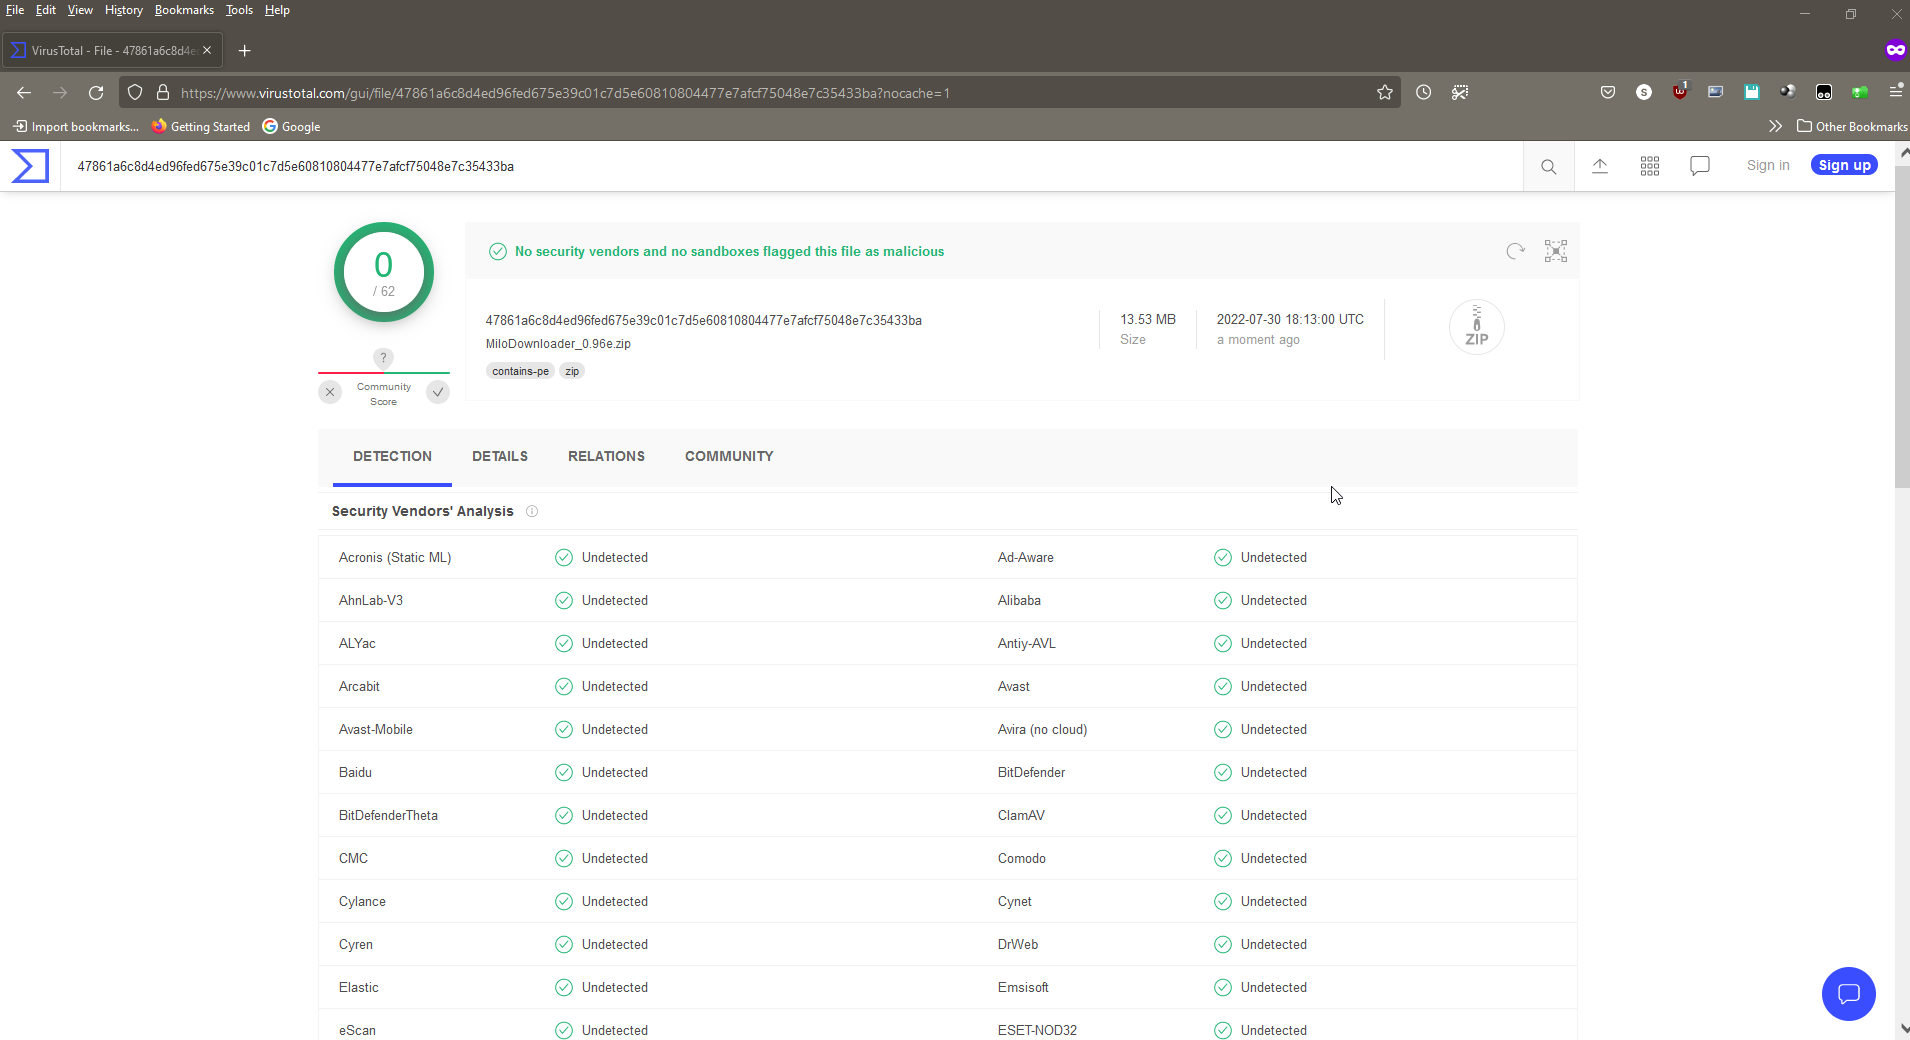Viewport: 1910px width, 1040px height.
Task: Click the info icon beside Security Vendors' Analysis
Action: click(532, 511)
